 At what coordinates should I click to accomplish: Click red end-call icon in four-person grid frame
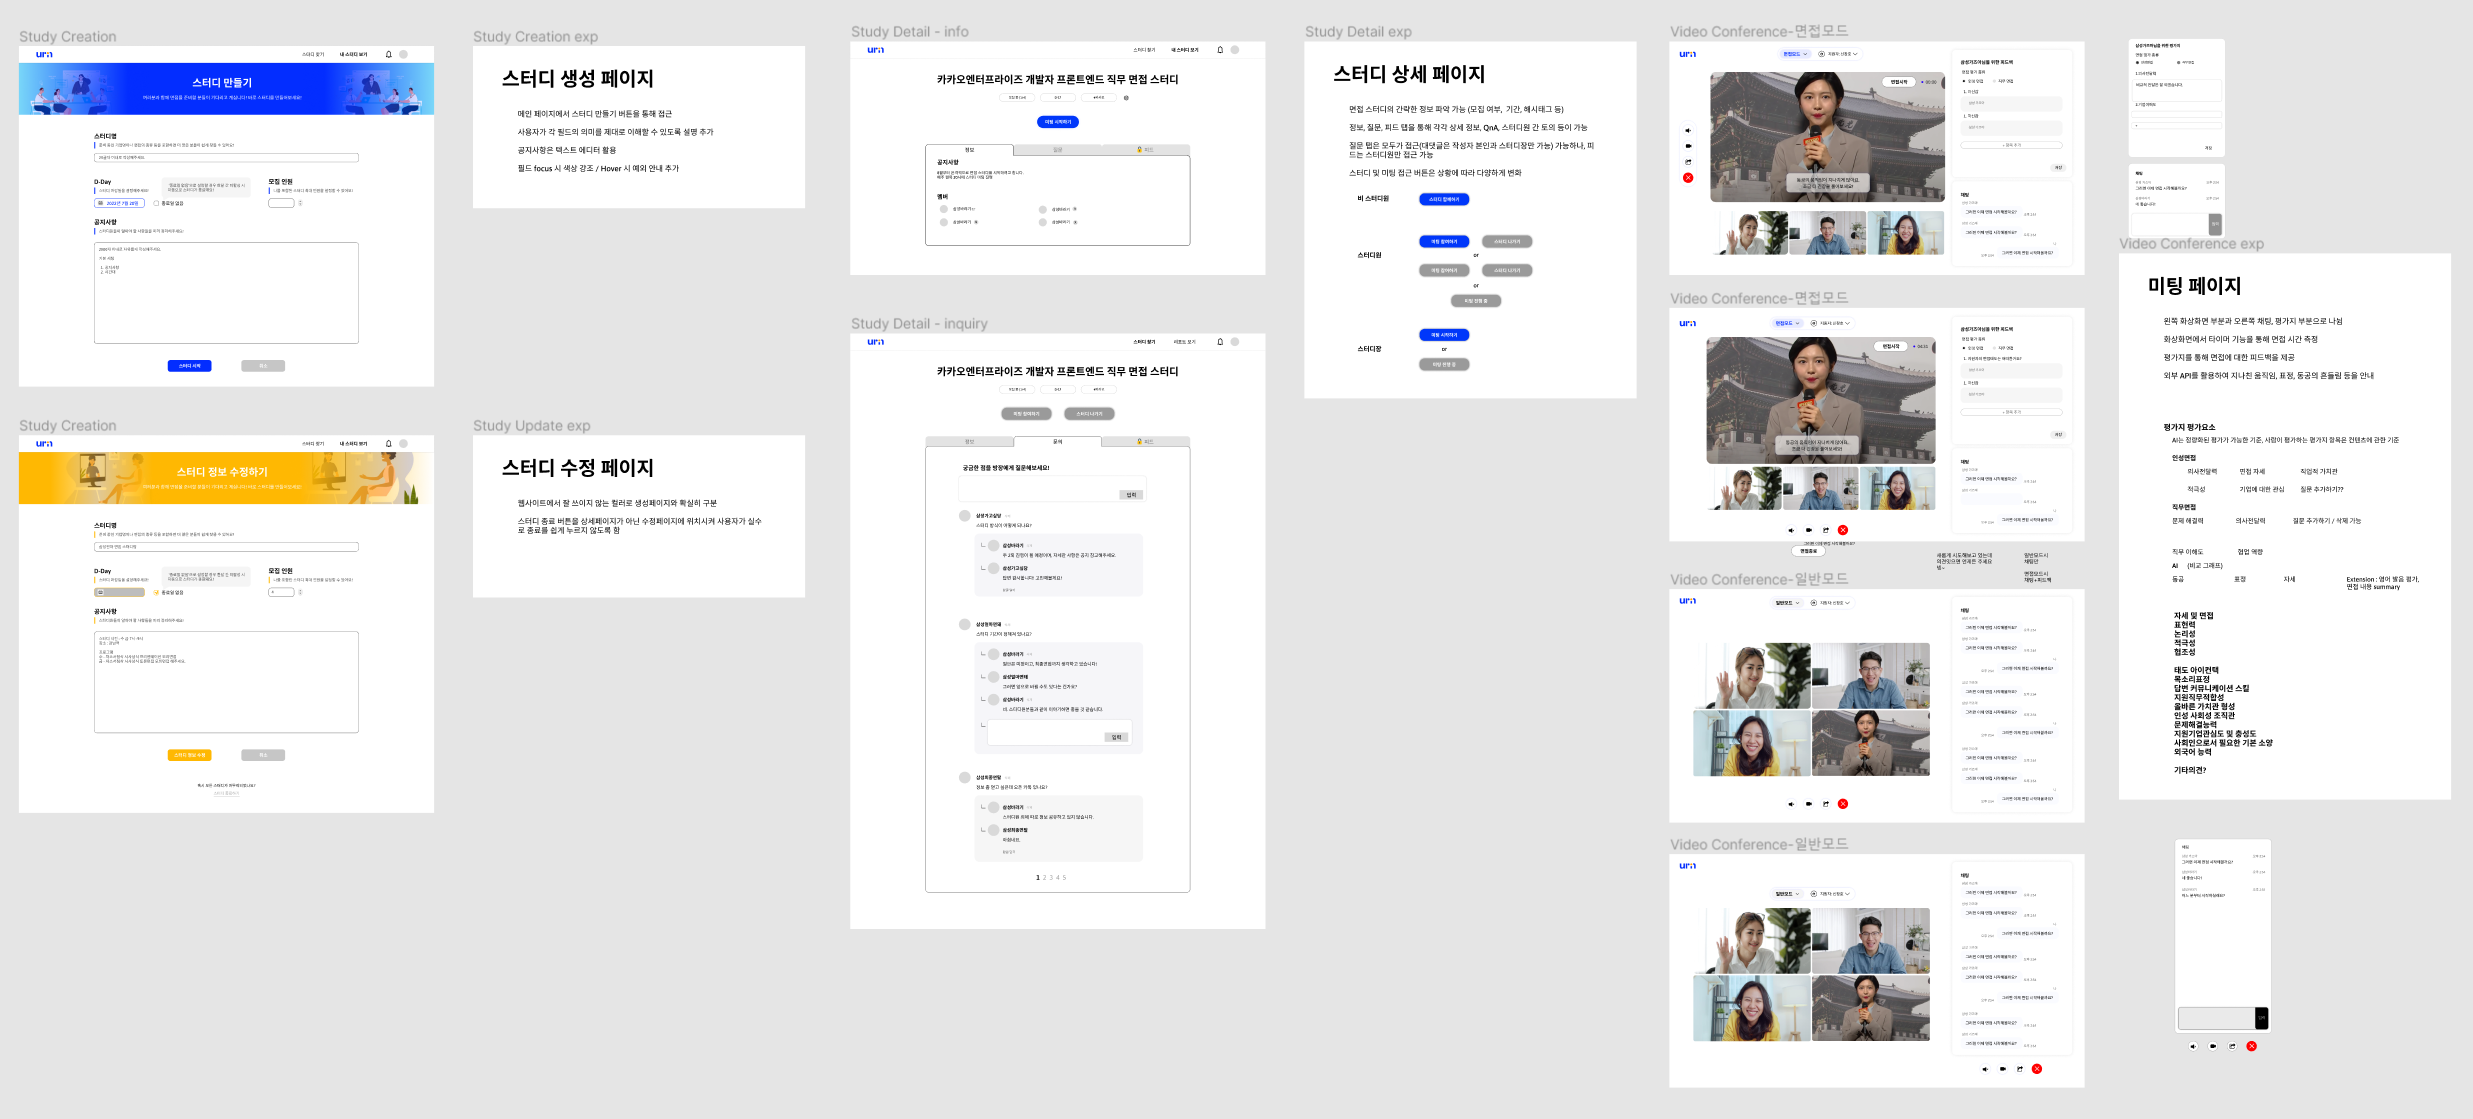(1843, 804)
